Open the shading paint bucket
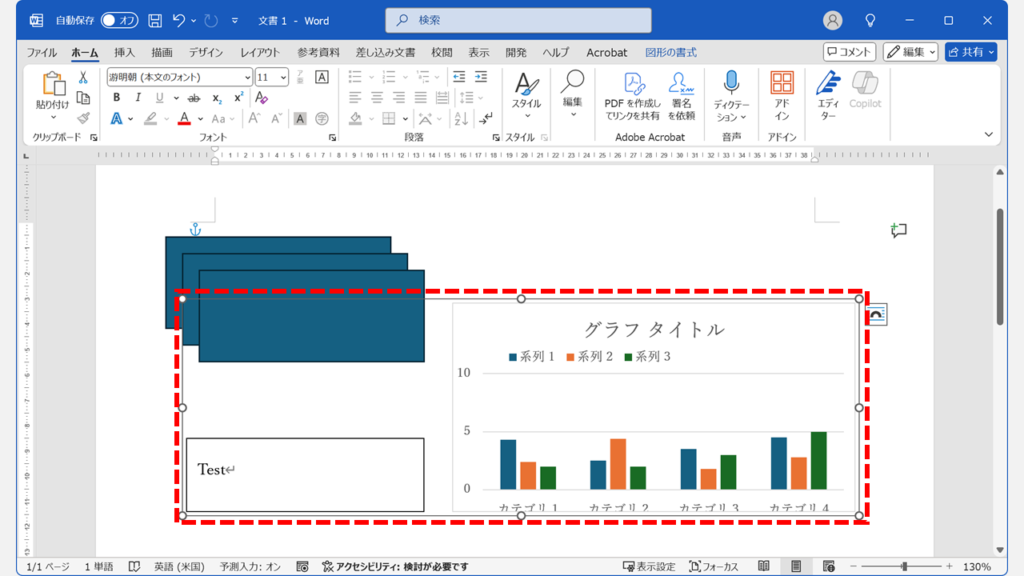This screenshot has height=576, width=1024. coord(355,119)
